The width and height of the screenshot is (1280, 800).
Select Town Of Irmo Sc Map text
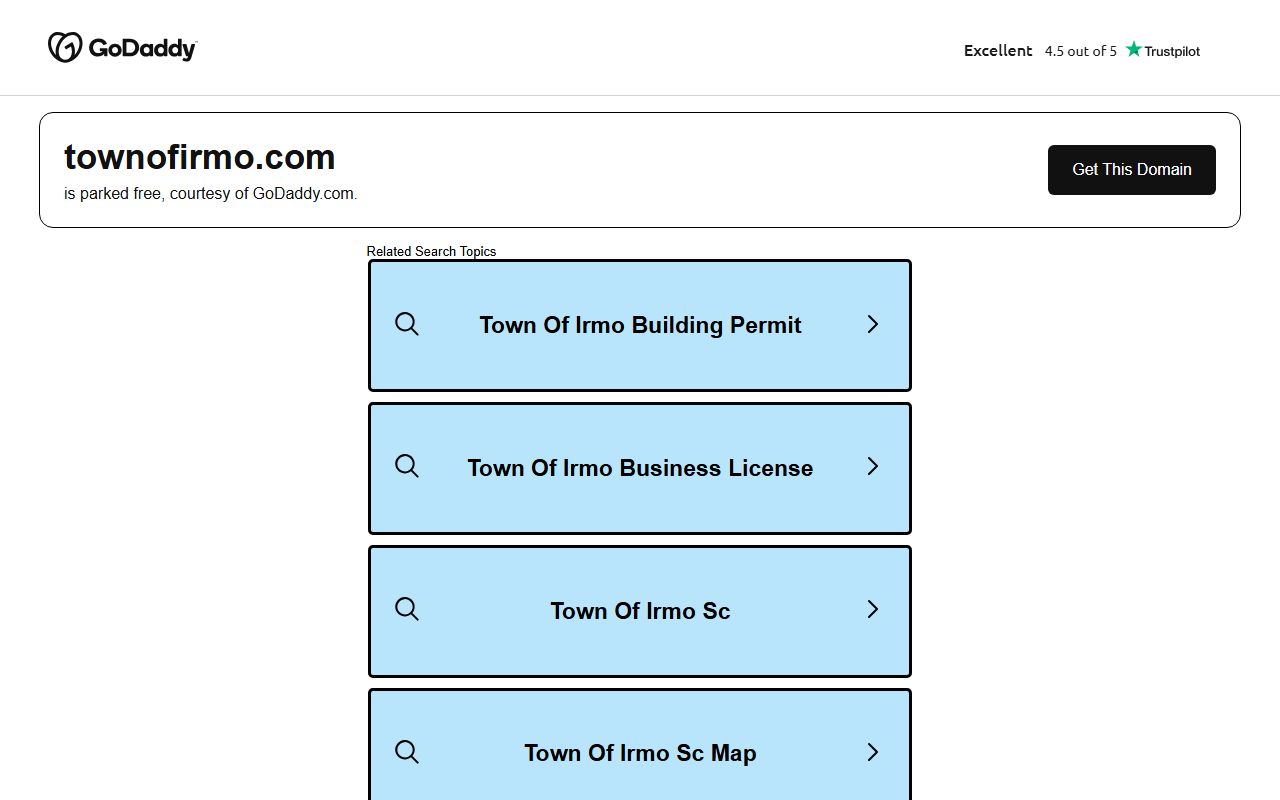(640, 753)
